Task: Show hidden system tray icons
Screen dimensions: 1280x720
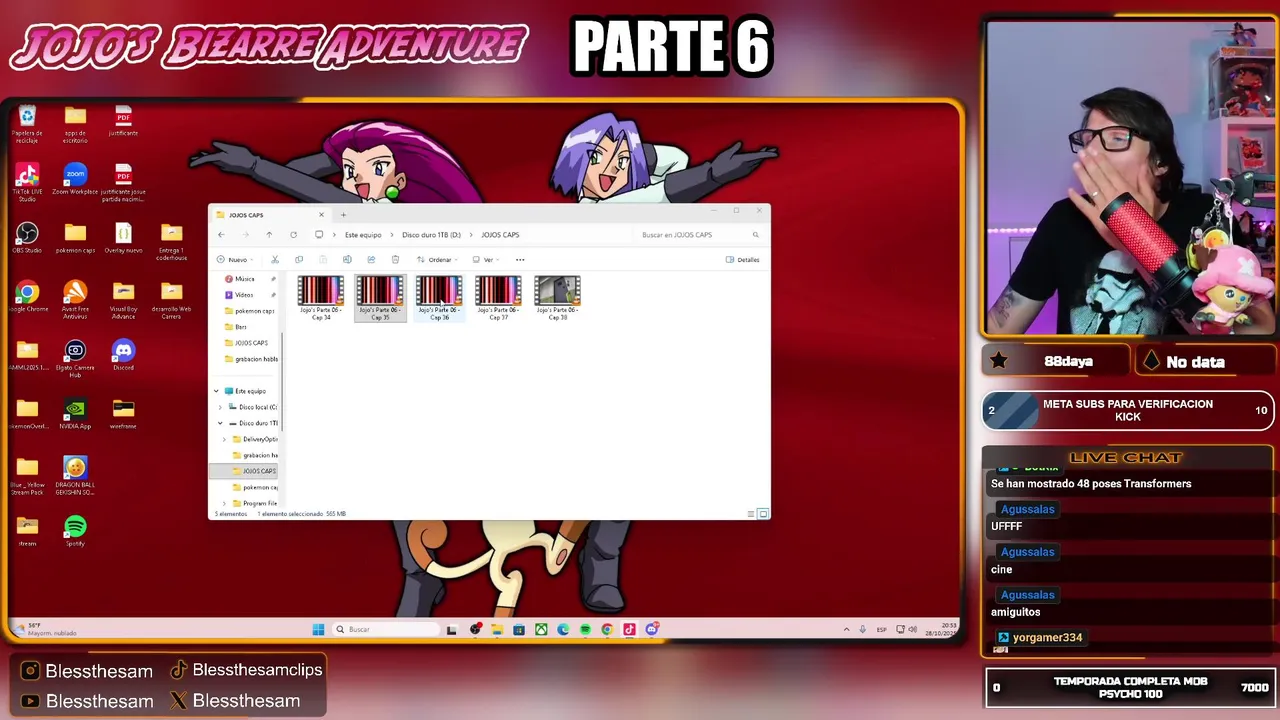Action: 847,629
